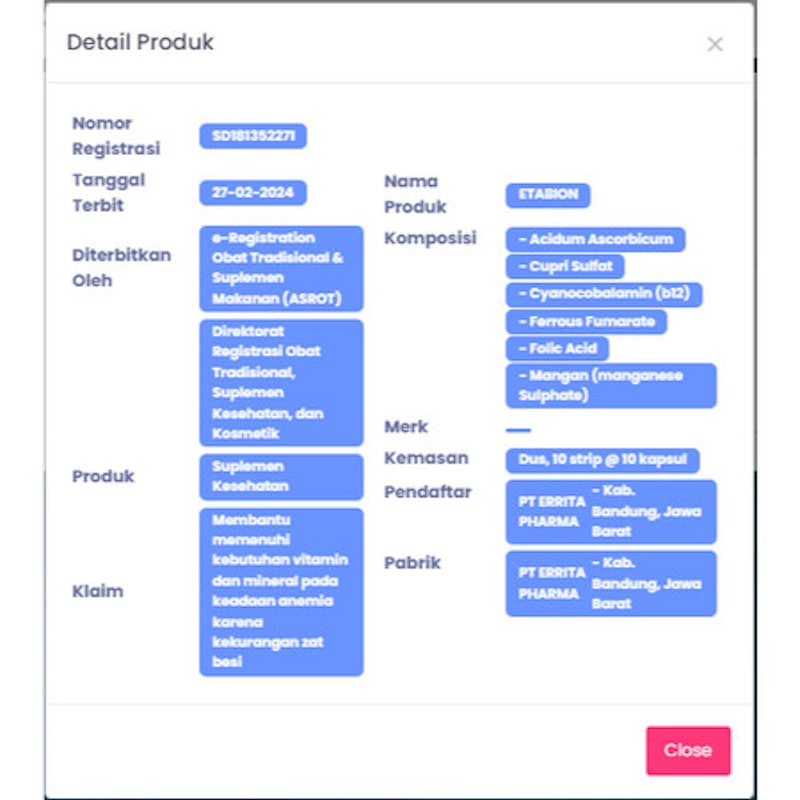This screenshot has width=800, height=800.
Task: Click the Acidum Ascorbicum composition tag
Action: pos(595,239)
